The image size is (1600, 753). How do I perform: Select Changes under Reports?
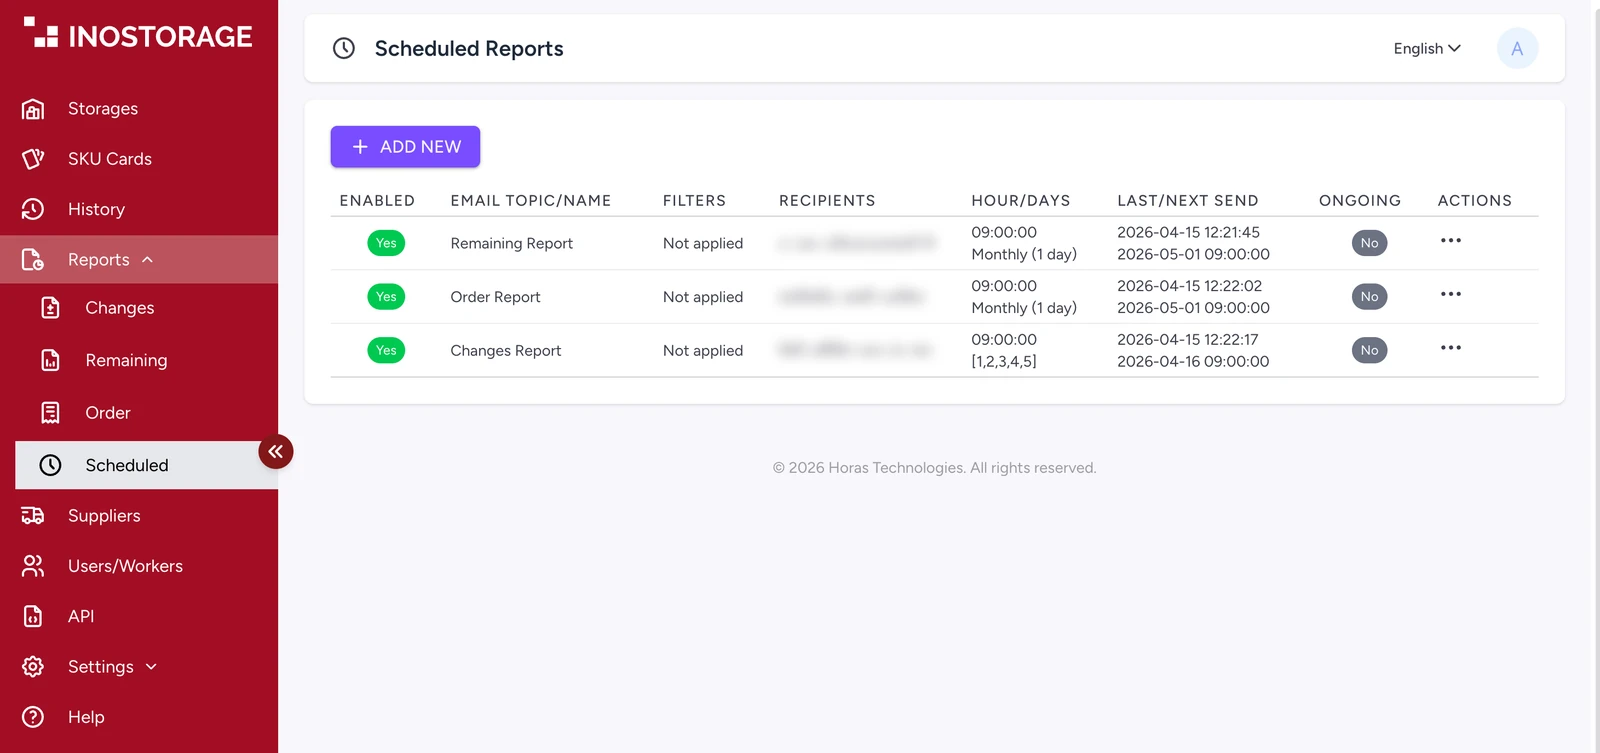[x=120, y=308]
